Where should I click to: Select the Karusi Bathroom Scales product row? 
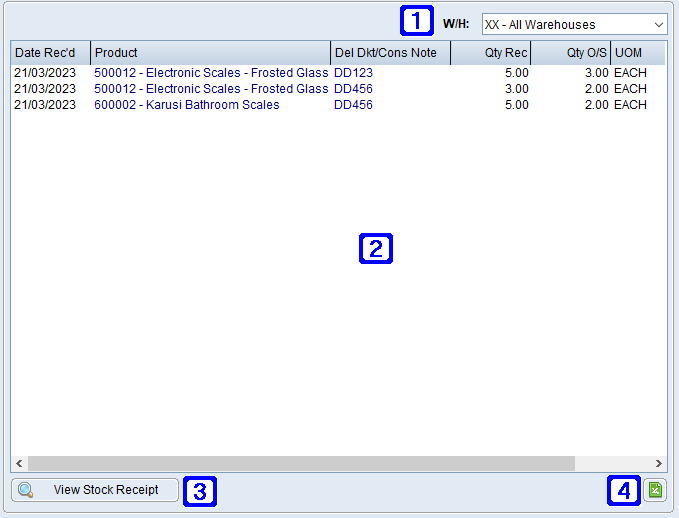pyautogui.click(x=186, y=105)
